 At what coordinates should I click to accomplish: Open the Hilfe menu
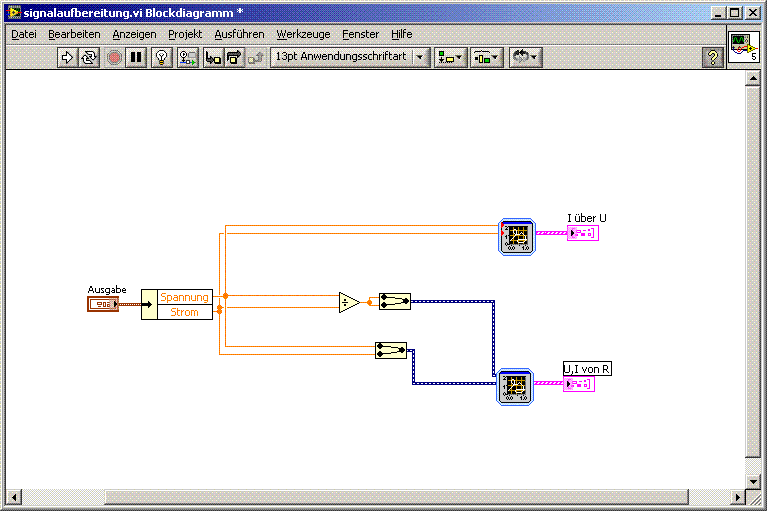(x=402, y=34)
